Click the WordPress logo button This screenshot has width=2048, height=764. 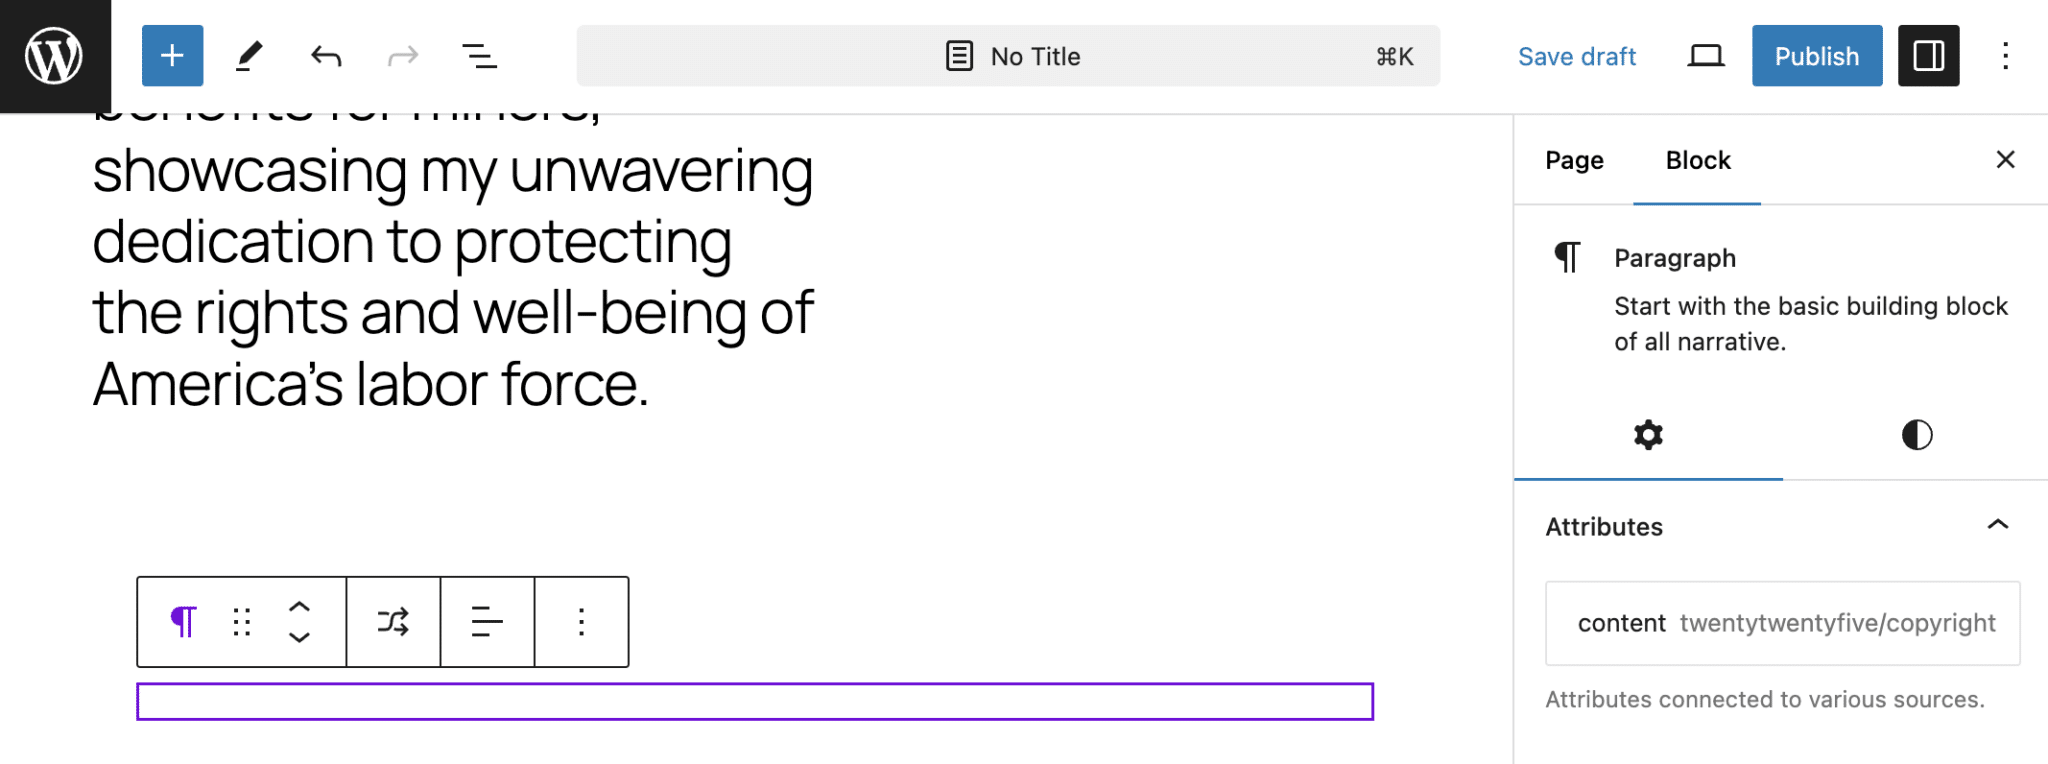(54, 56)
